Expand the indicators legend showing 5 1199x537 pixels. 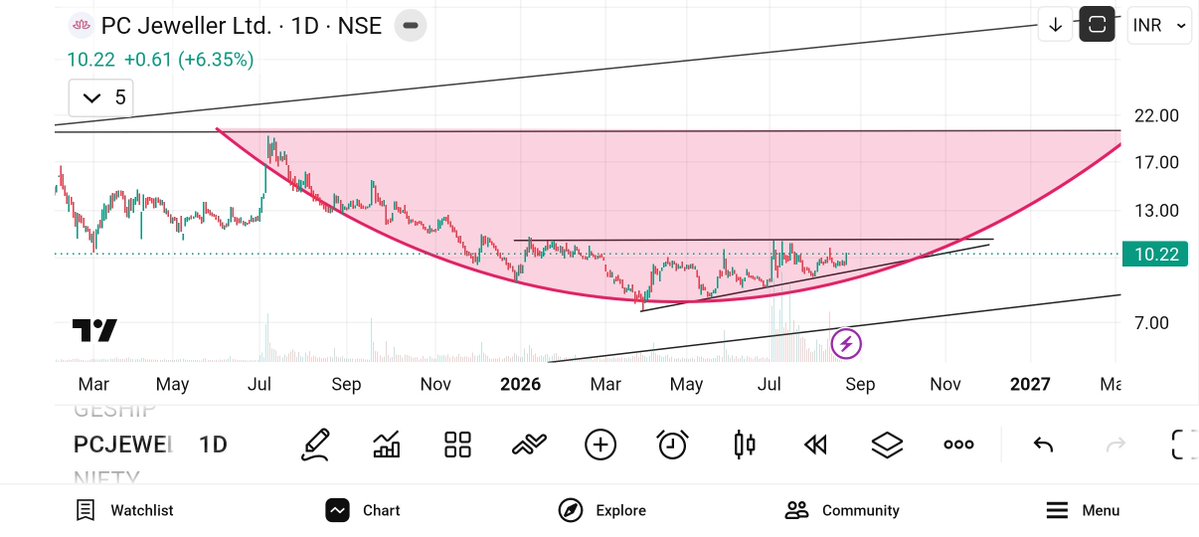(x=101, y=98)
